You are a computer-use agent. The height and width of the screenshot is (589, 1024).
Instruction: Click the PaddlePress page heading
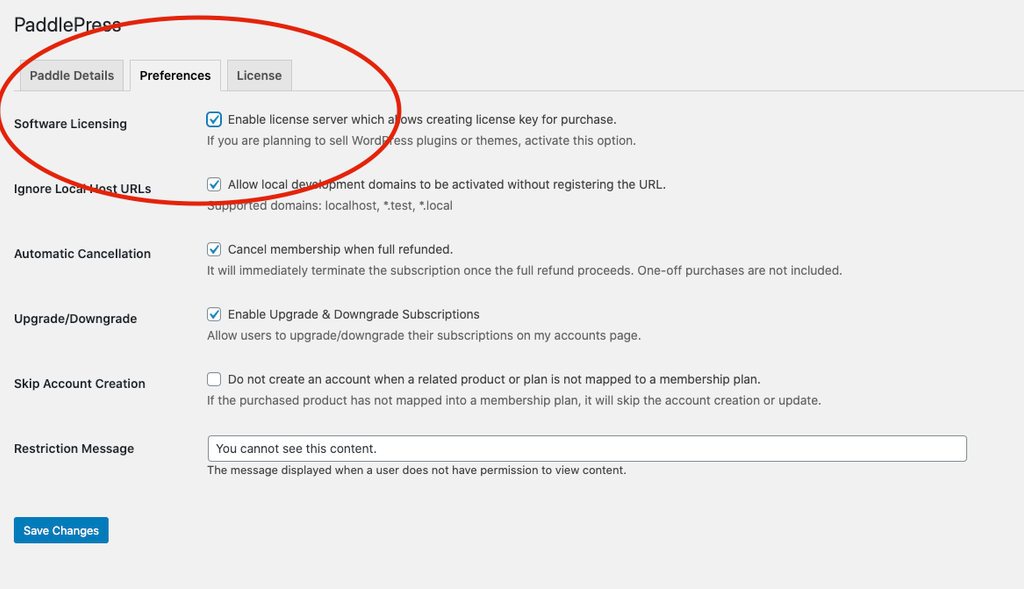point(67,24)
